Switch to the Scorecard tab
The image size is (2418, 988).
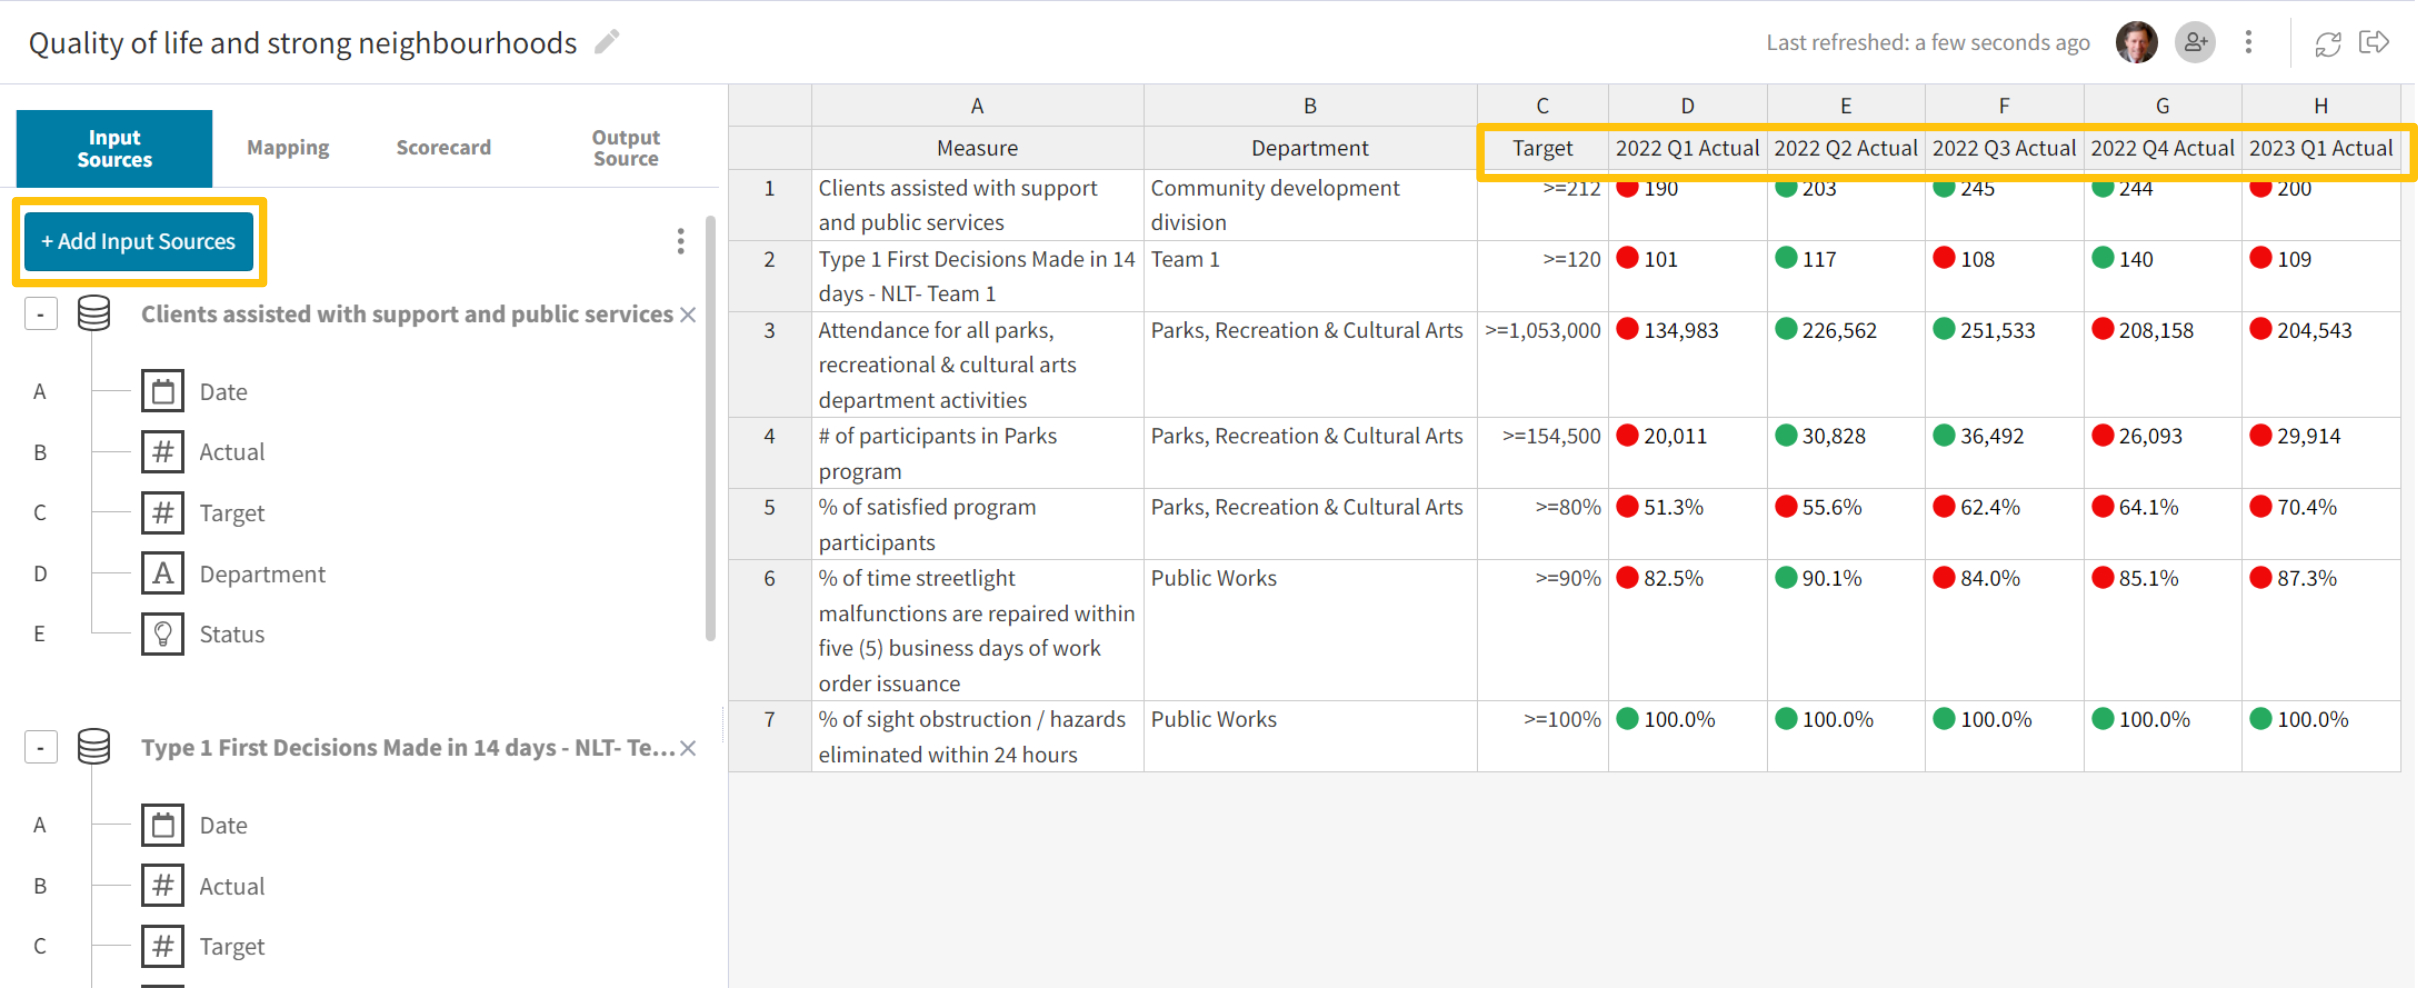(443, 147)
